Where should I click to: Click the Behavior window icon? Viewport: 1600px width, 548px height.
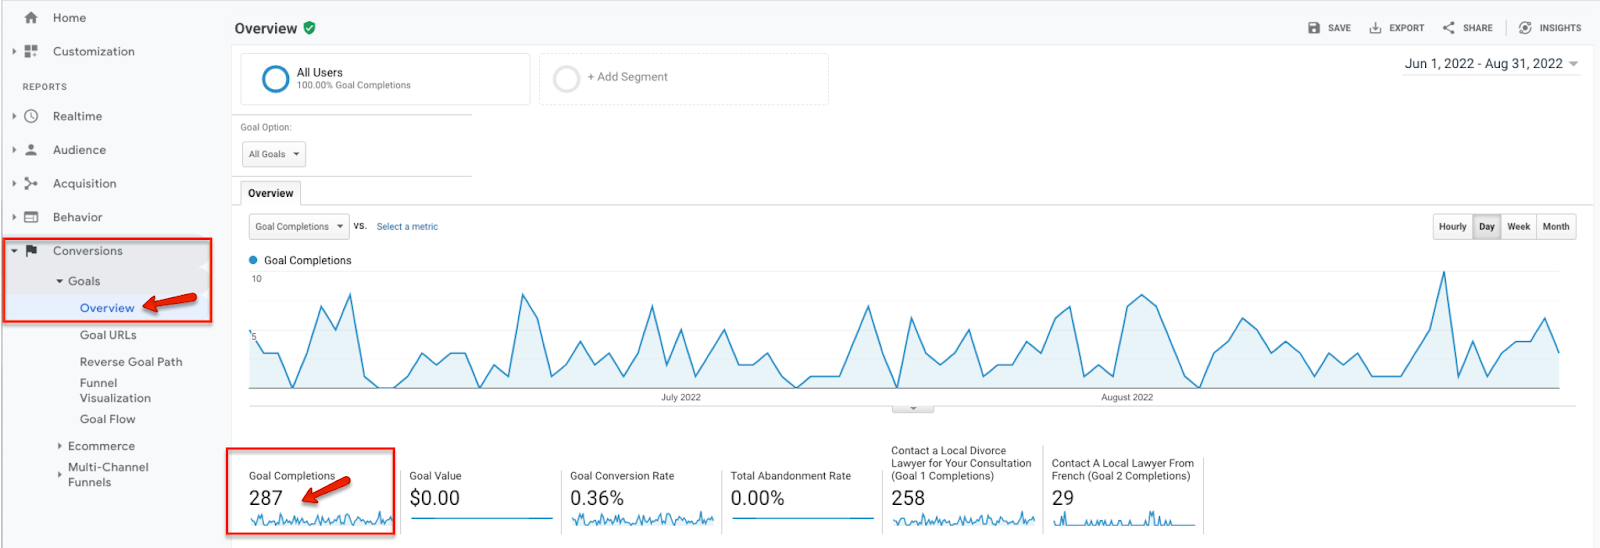pyautogui.click(x=31, y=217)
